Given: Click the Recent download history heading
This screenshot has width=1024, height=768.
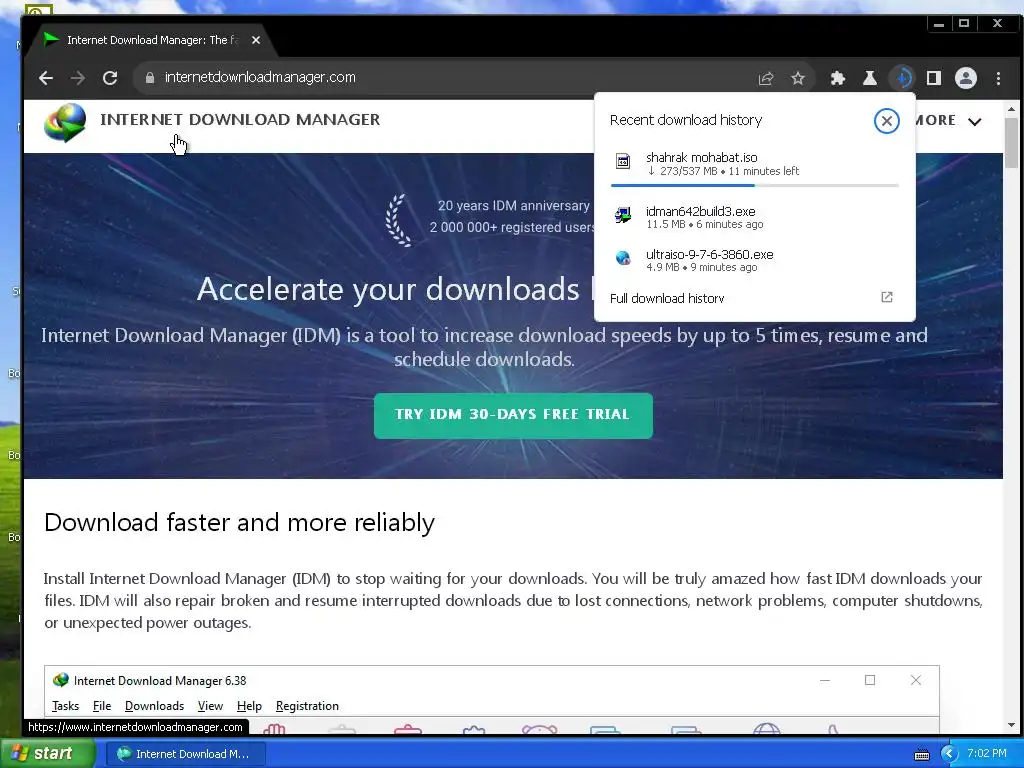Looking at the screenshot, I should (686, 120).
